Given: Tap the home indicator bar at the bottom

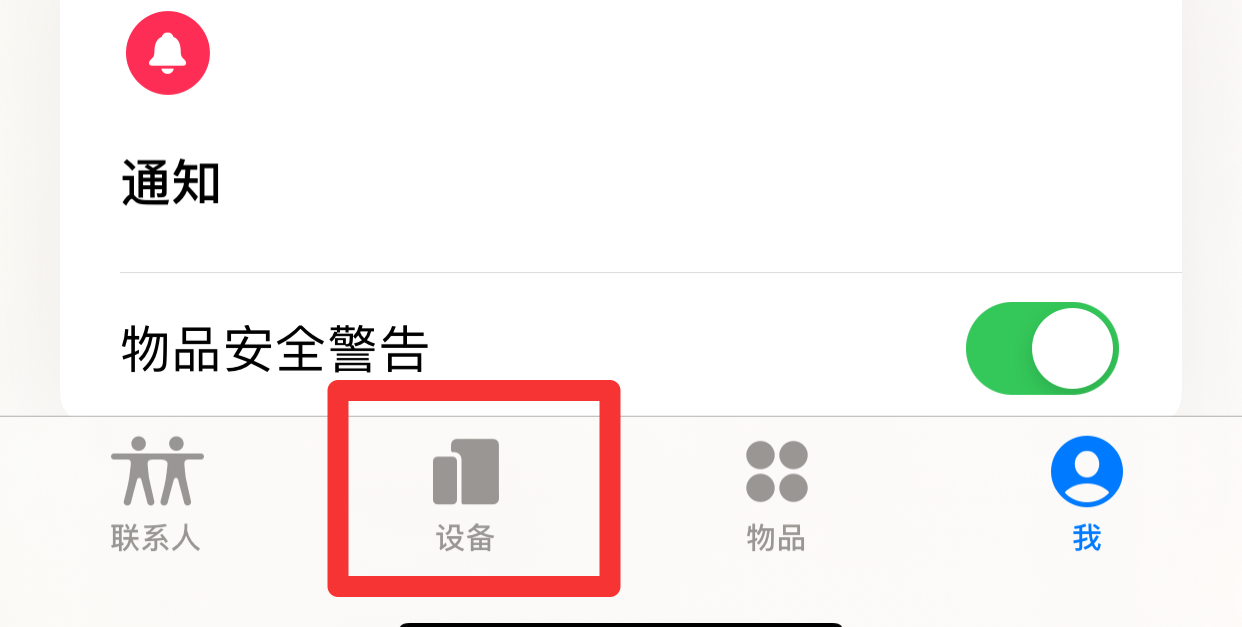Looking at the screenshot, I should [621, 624].
